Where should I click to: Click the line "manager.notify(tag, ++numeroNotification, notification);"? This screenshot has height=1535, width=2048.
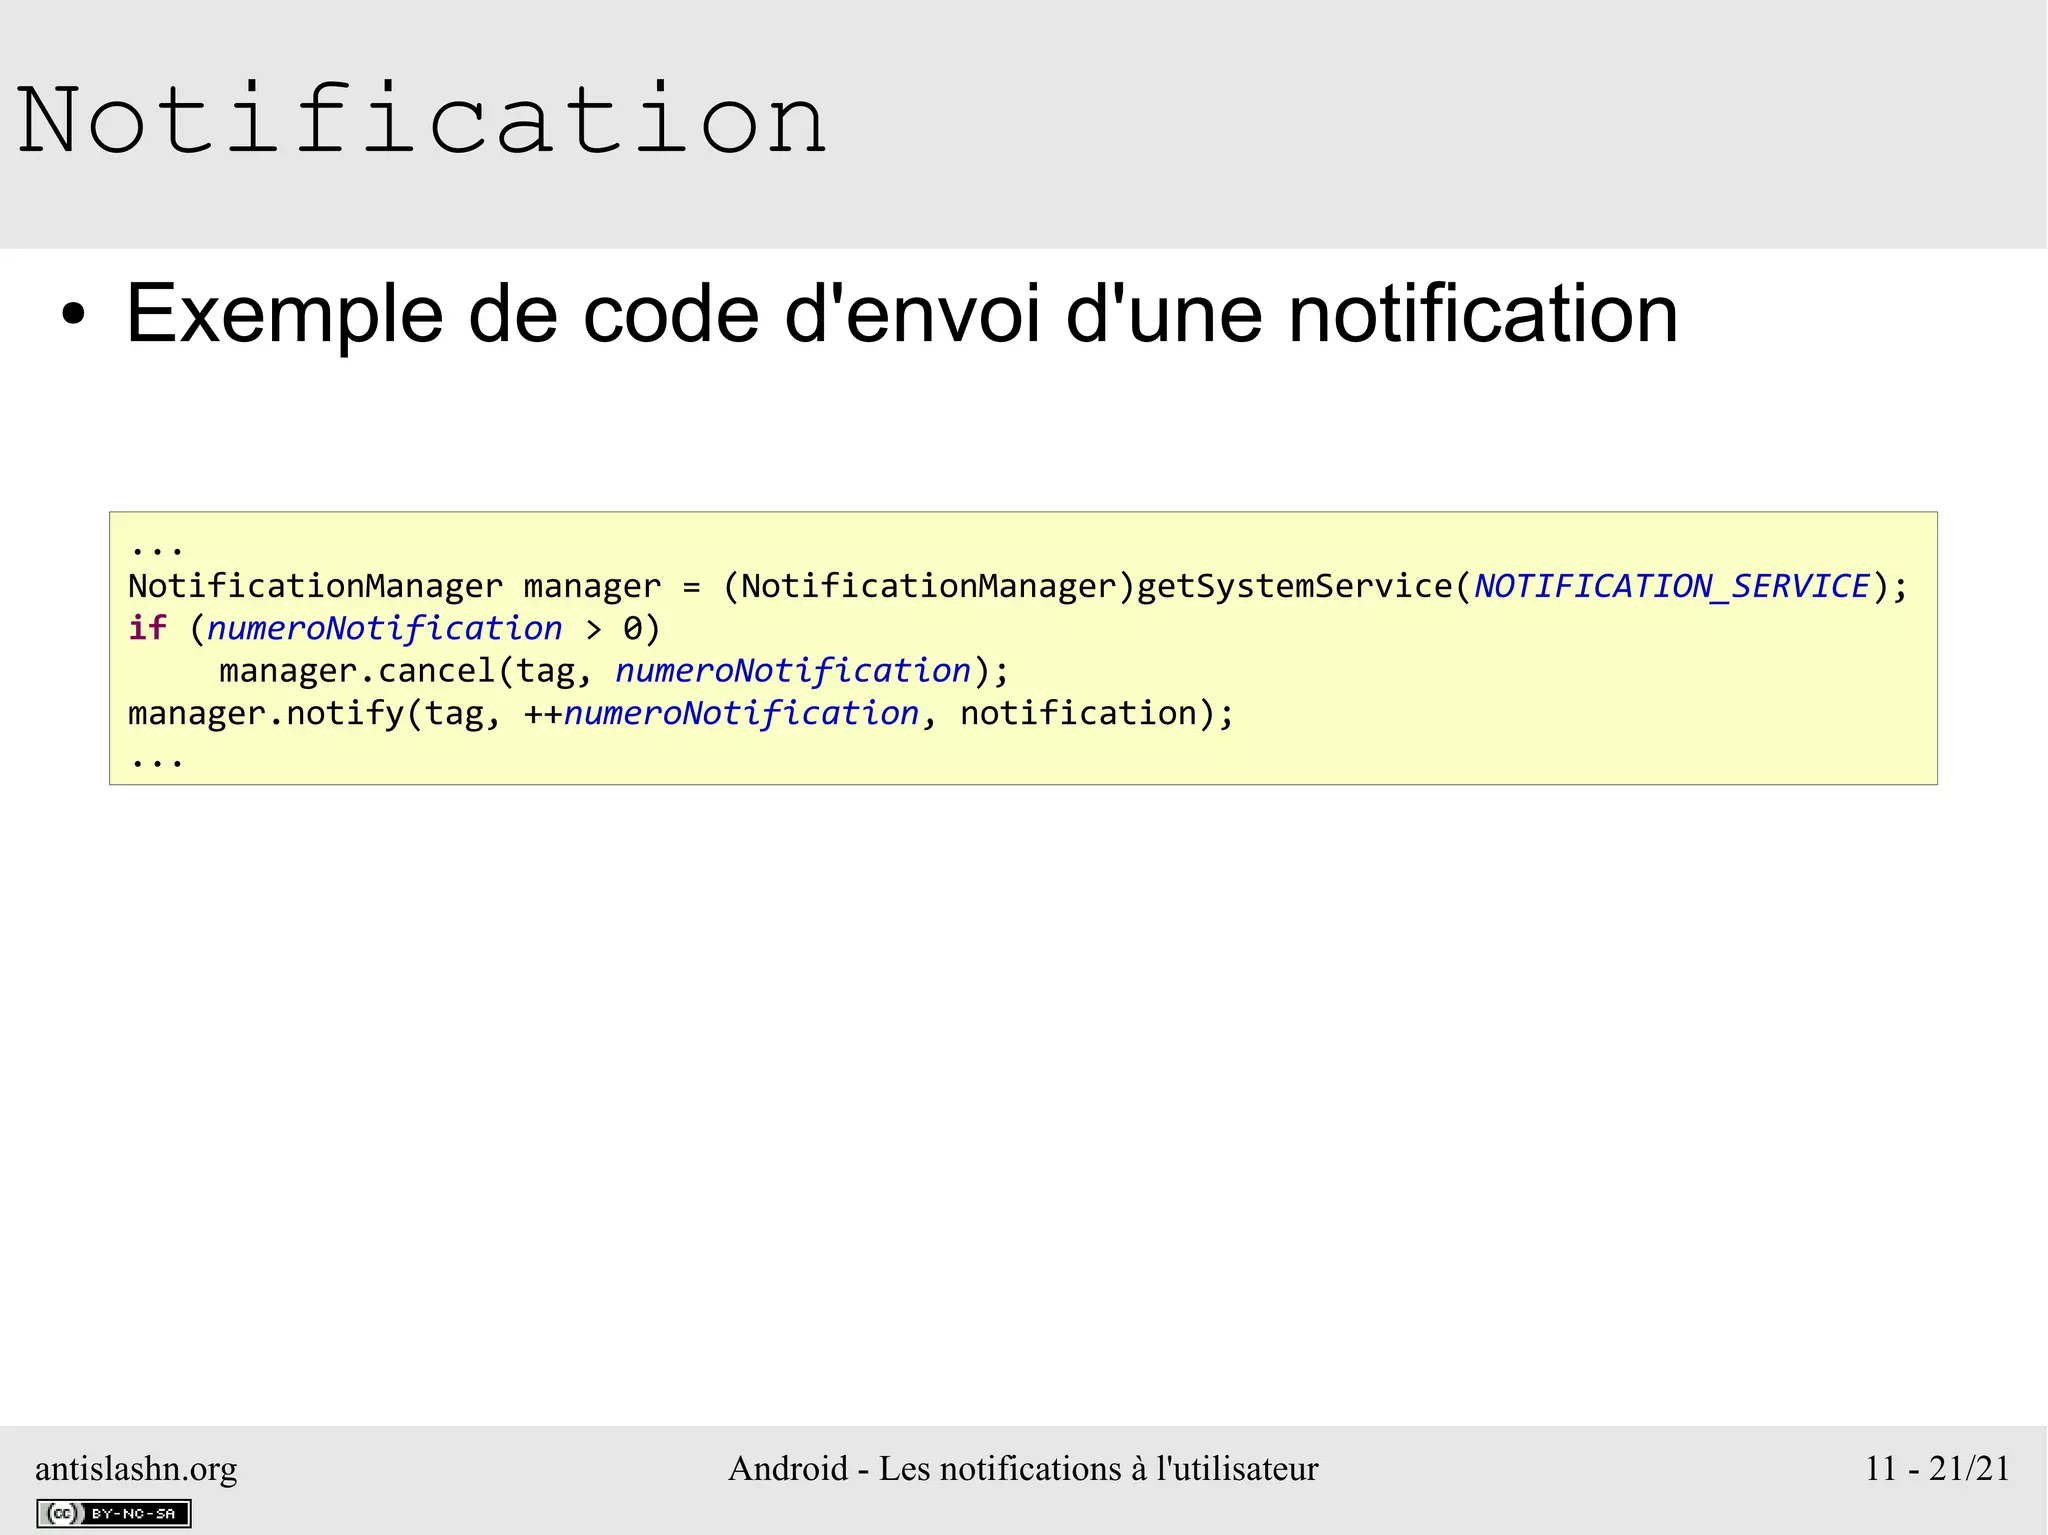681,714
